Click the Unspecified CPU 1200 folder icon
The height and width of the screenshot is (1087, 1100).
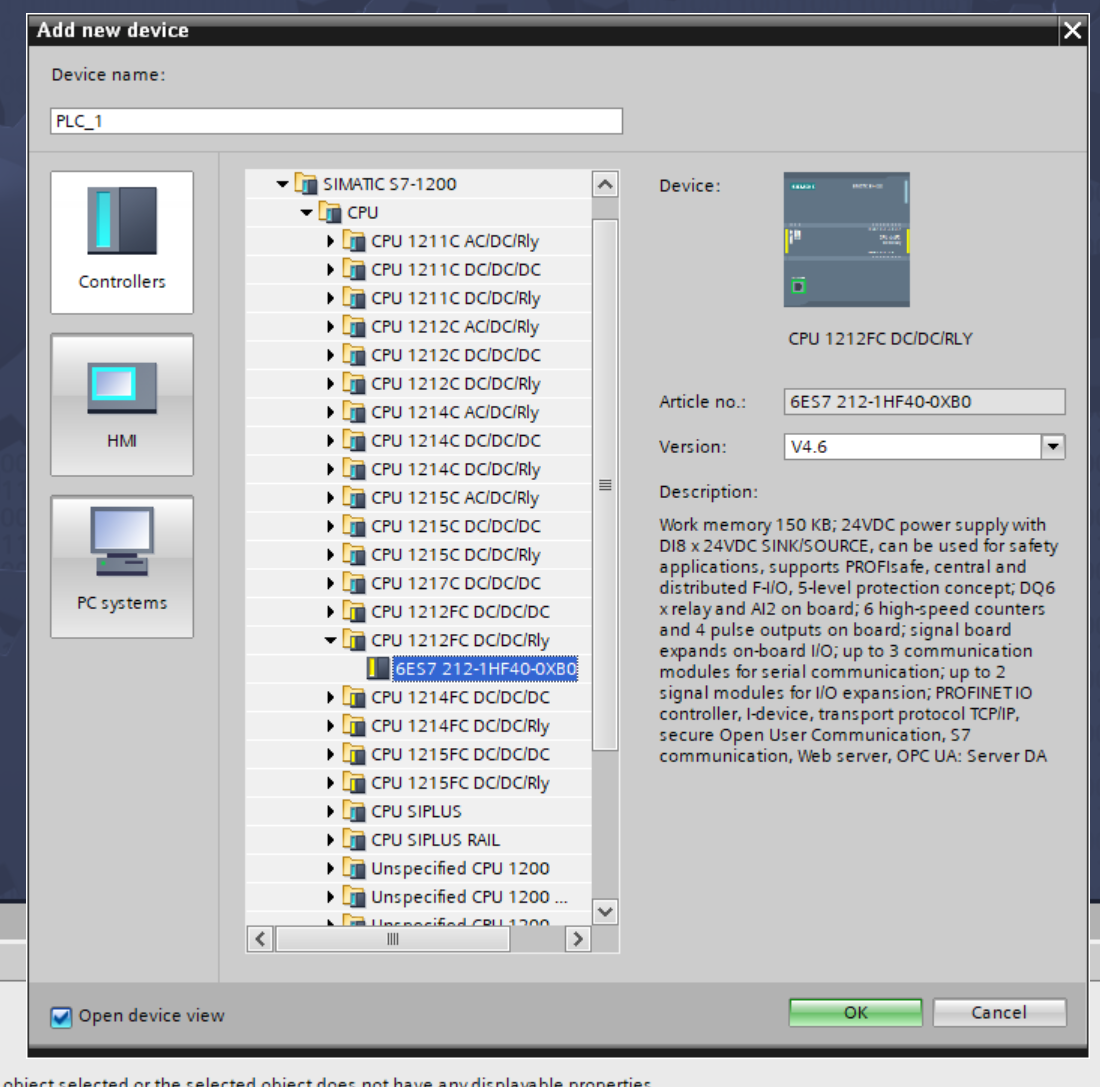click(354, 869)
